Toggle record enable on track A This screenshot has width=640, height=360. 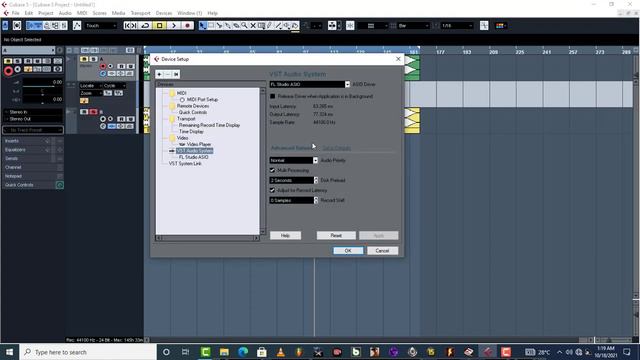103,66
